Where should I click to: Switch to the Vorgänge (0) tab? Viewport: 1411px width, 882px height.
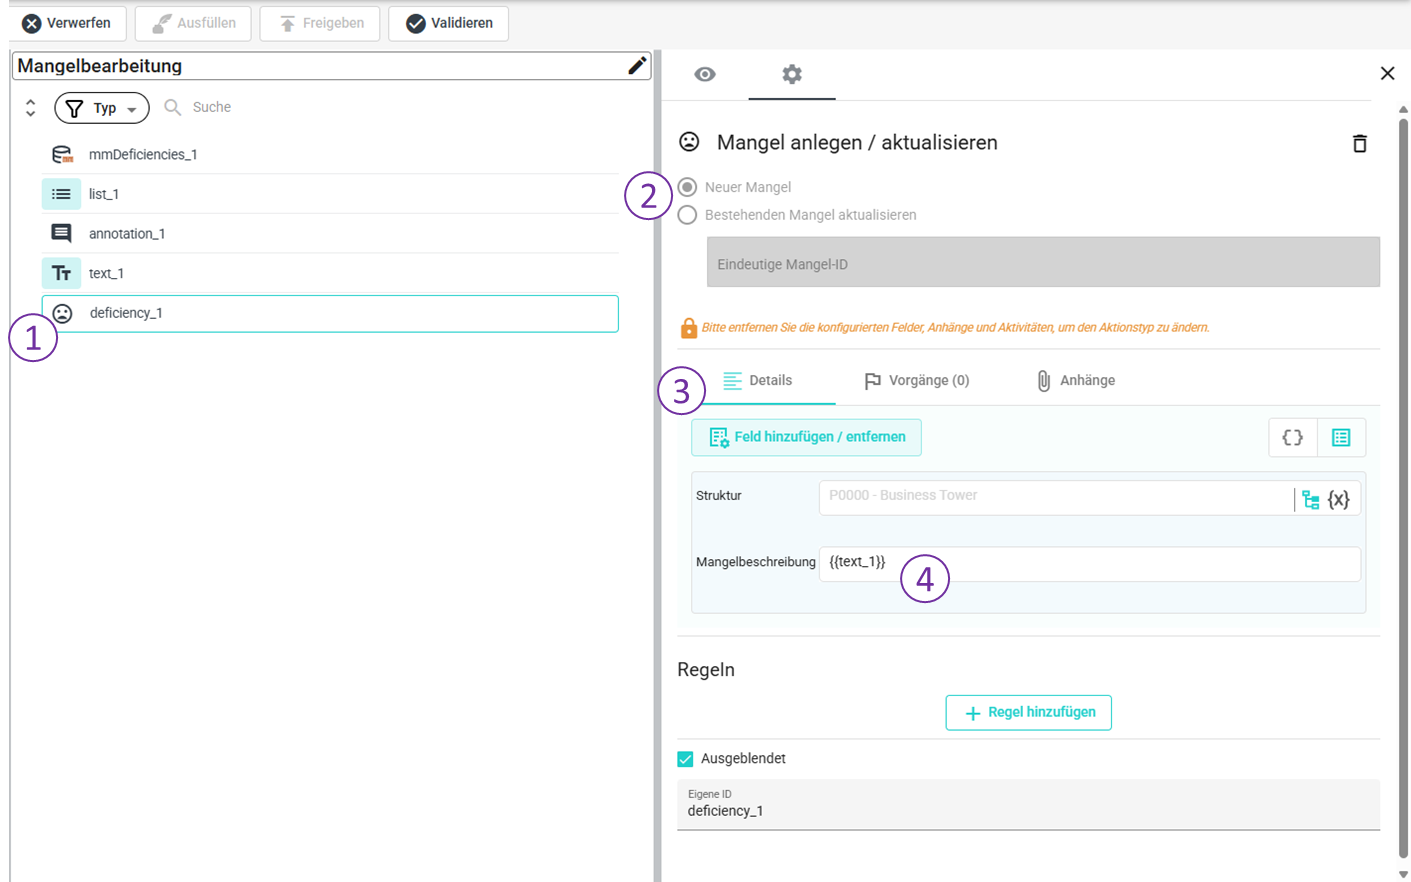(x=917, y=381)
